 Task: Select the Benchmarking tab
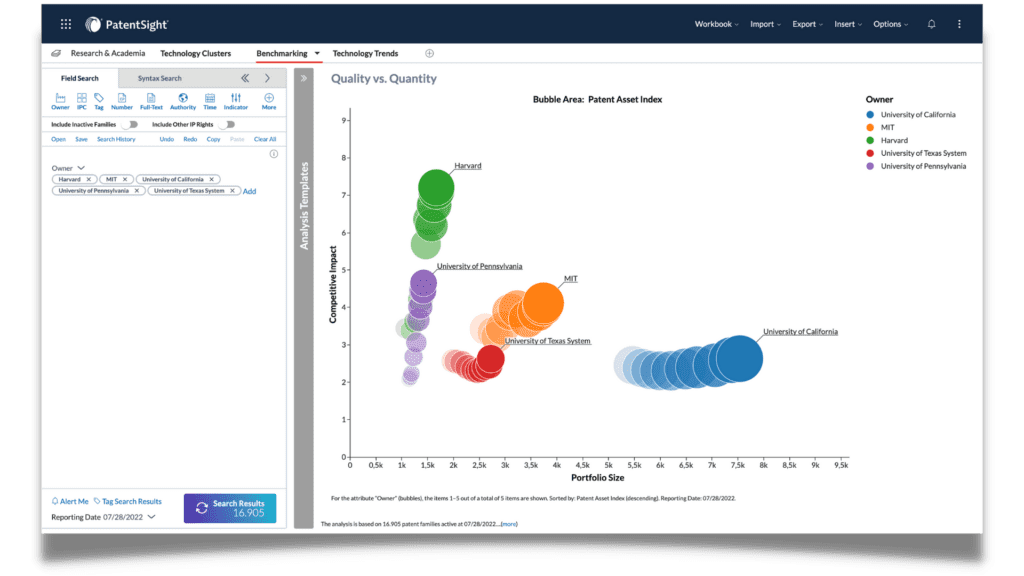(x=281, y=54)
